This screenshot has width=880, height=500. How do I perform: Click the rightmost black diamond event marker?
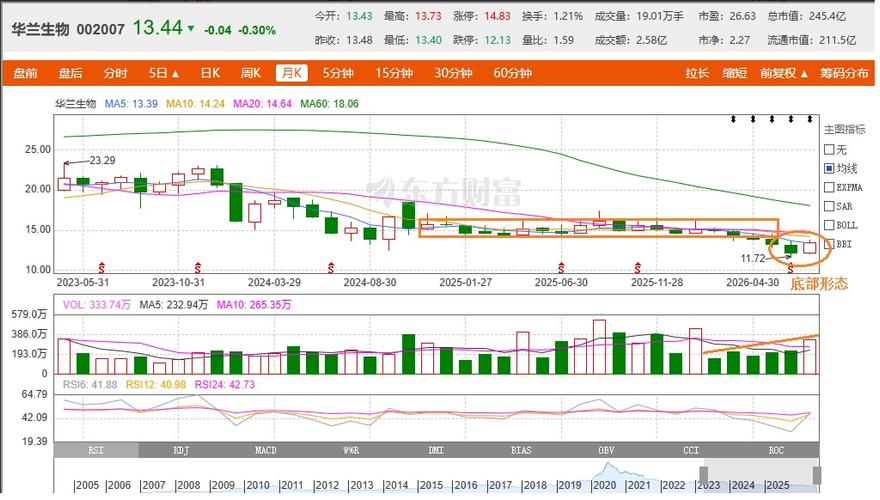click(x=809, y=119)
